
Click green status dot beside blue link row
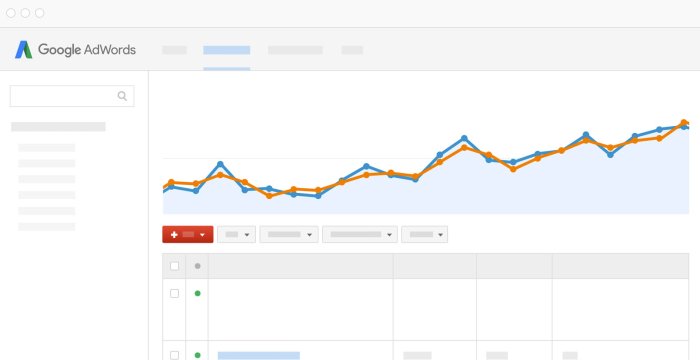pos(197,356)
